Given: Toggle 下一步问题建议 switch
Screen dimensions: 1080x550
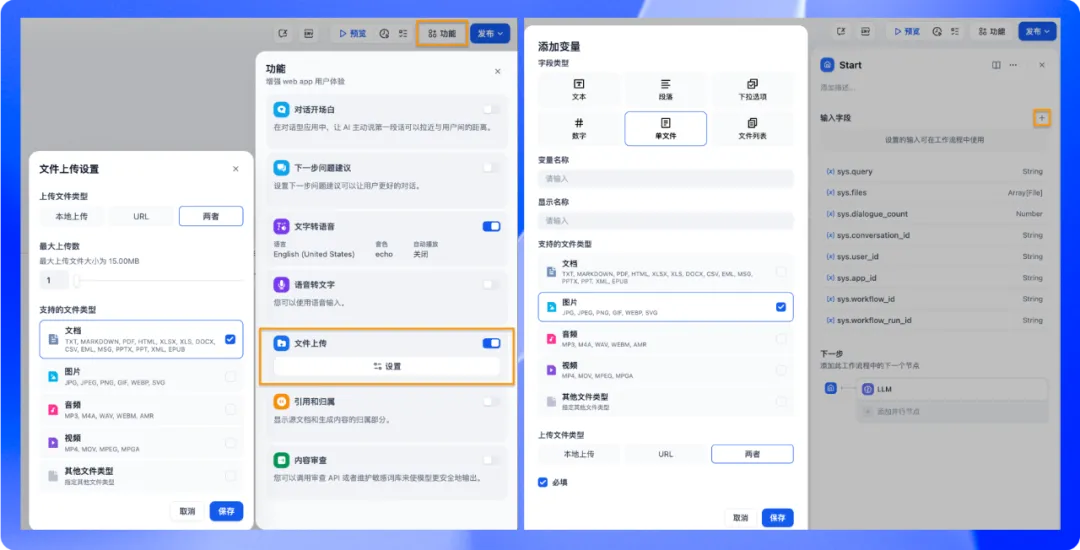Looking at the screenshot, I should point(491,168).
